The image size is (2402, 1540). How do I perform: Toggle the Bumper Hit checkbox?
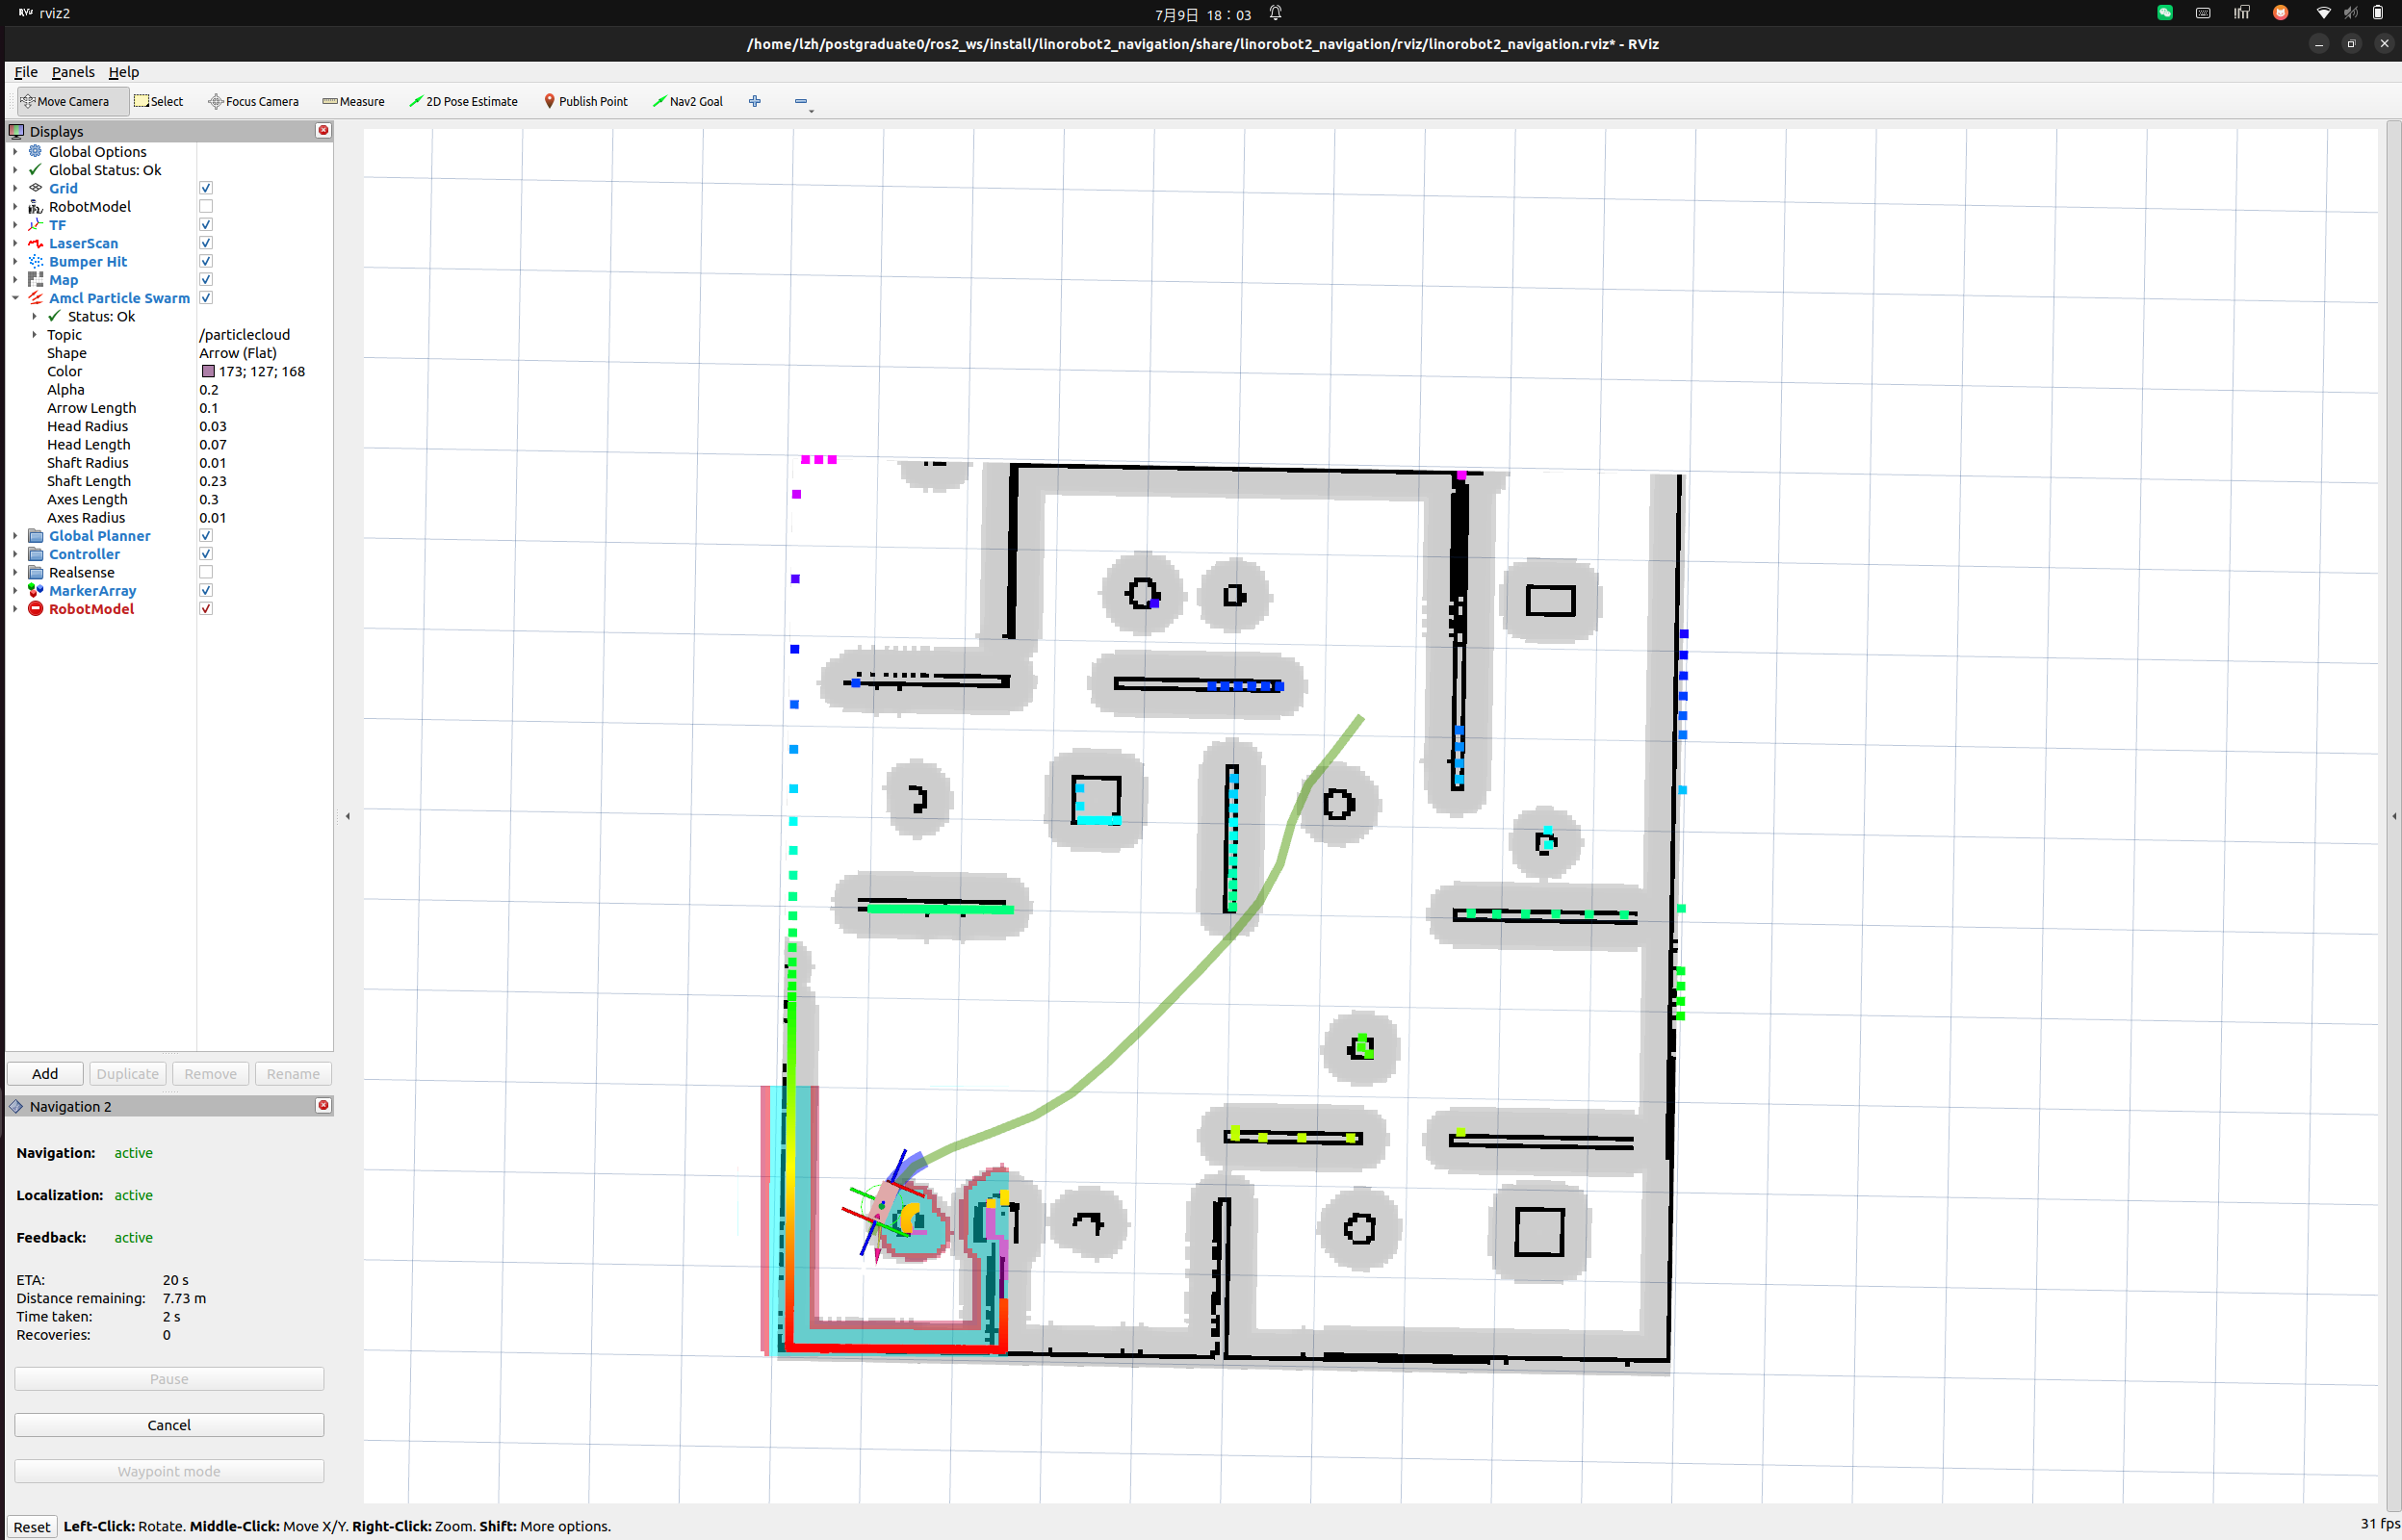pos(206,261)
